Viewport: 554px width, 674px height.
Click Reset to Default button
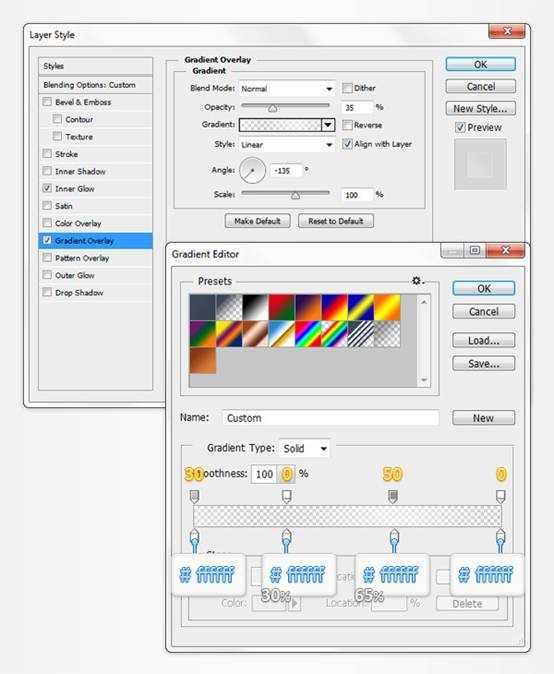coord(336,221)
